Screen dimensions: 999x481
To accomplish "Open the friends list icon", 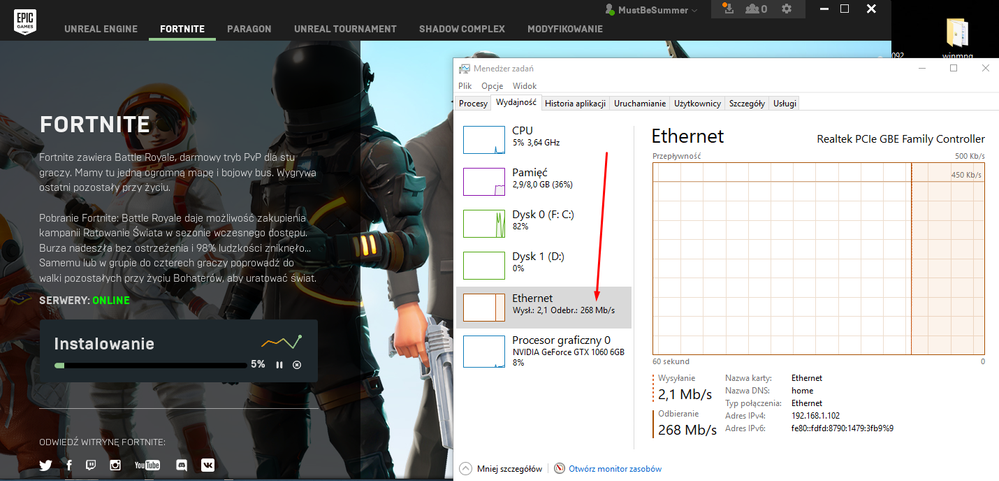I will (x=755, y=9).
